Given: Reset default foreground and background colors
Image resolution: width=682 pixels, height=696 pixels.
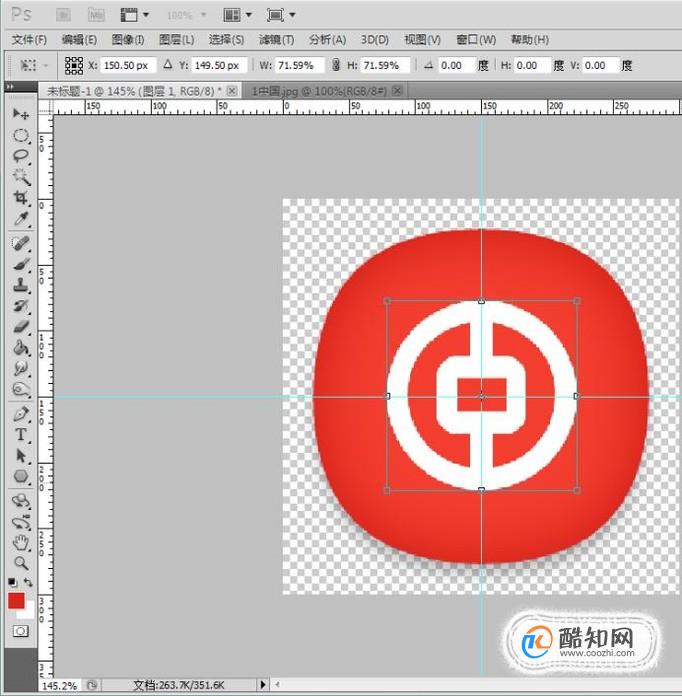Looking at the screenshot, I should pos(12,582).
